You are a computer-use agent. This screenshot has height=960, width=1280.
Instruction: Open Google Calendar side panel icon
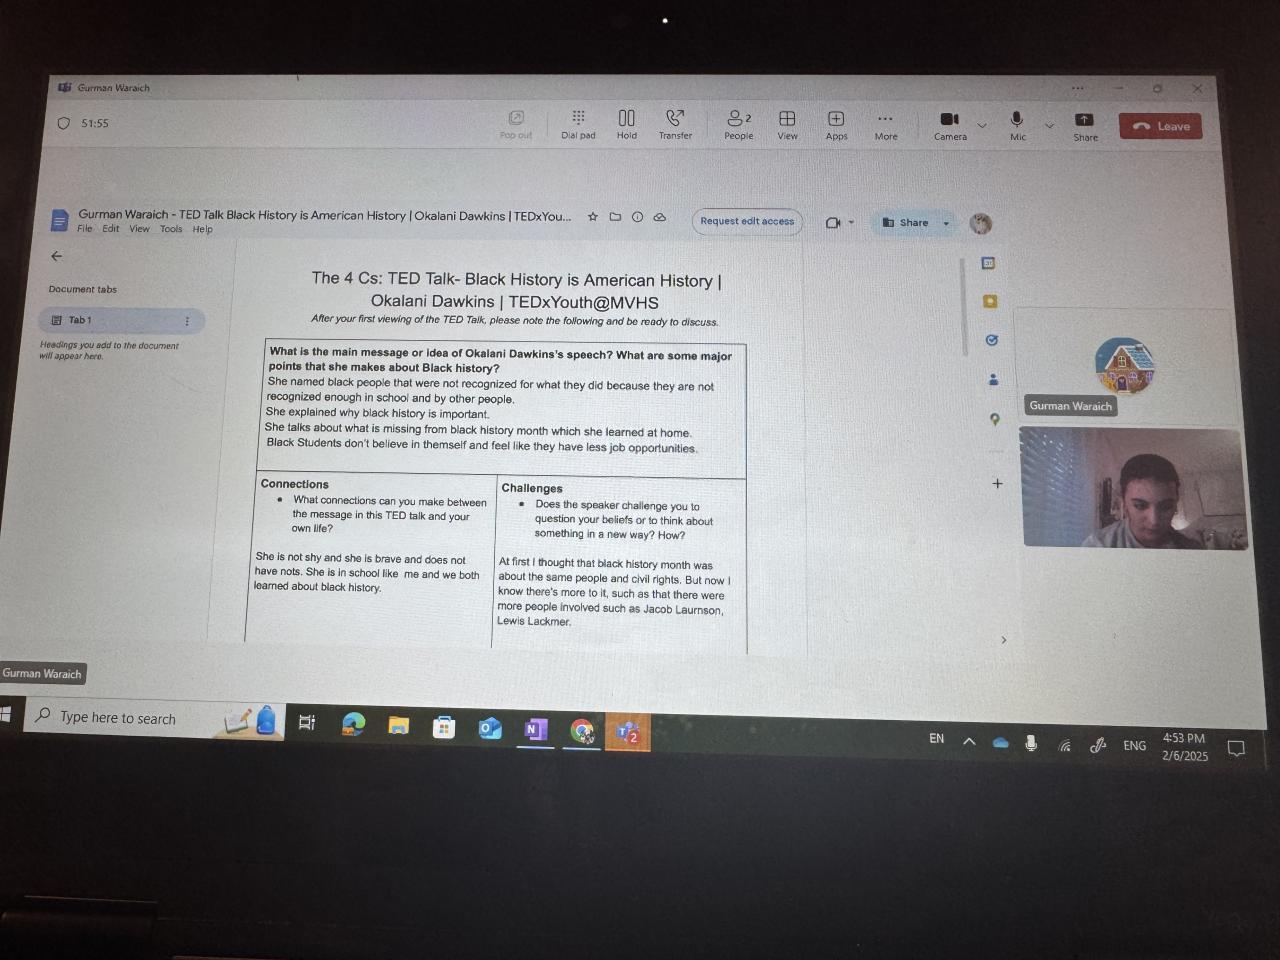988,263
